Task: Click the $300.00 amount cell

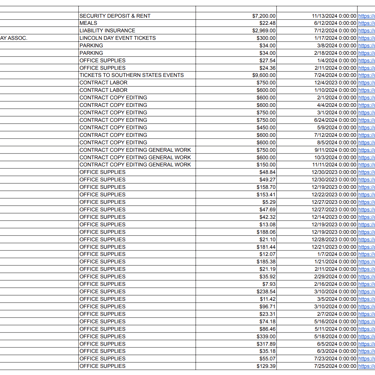Action: click(x=236, y=38)
